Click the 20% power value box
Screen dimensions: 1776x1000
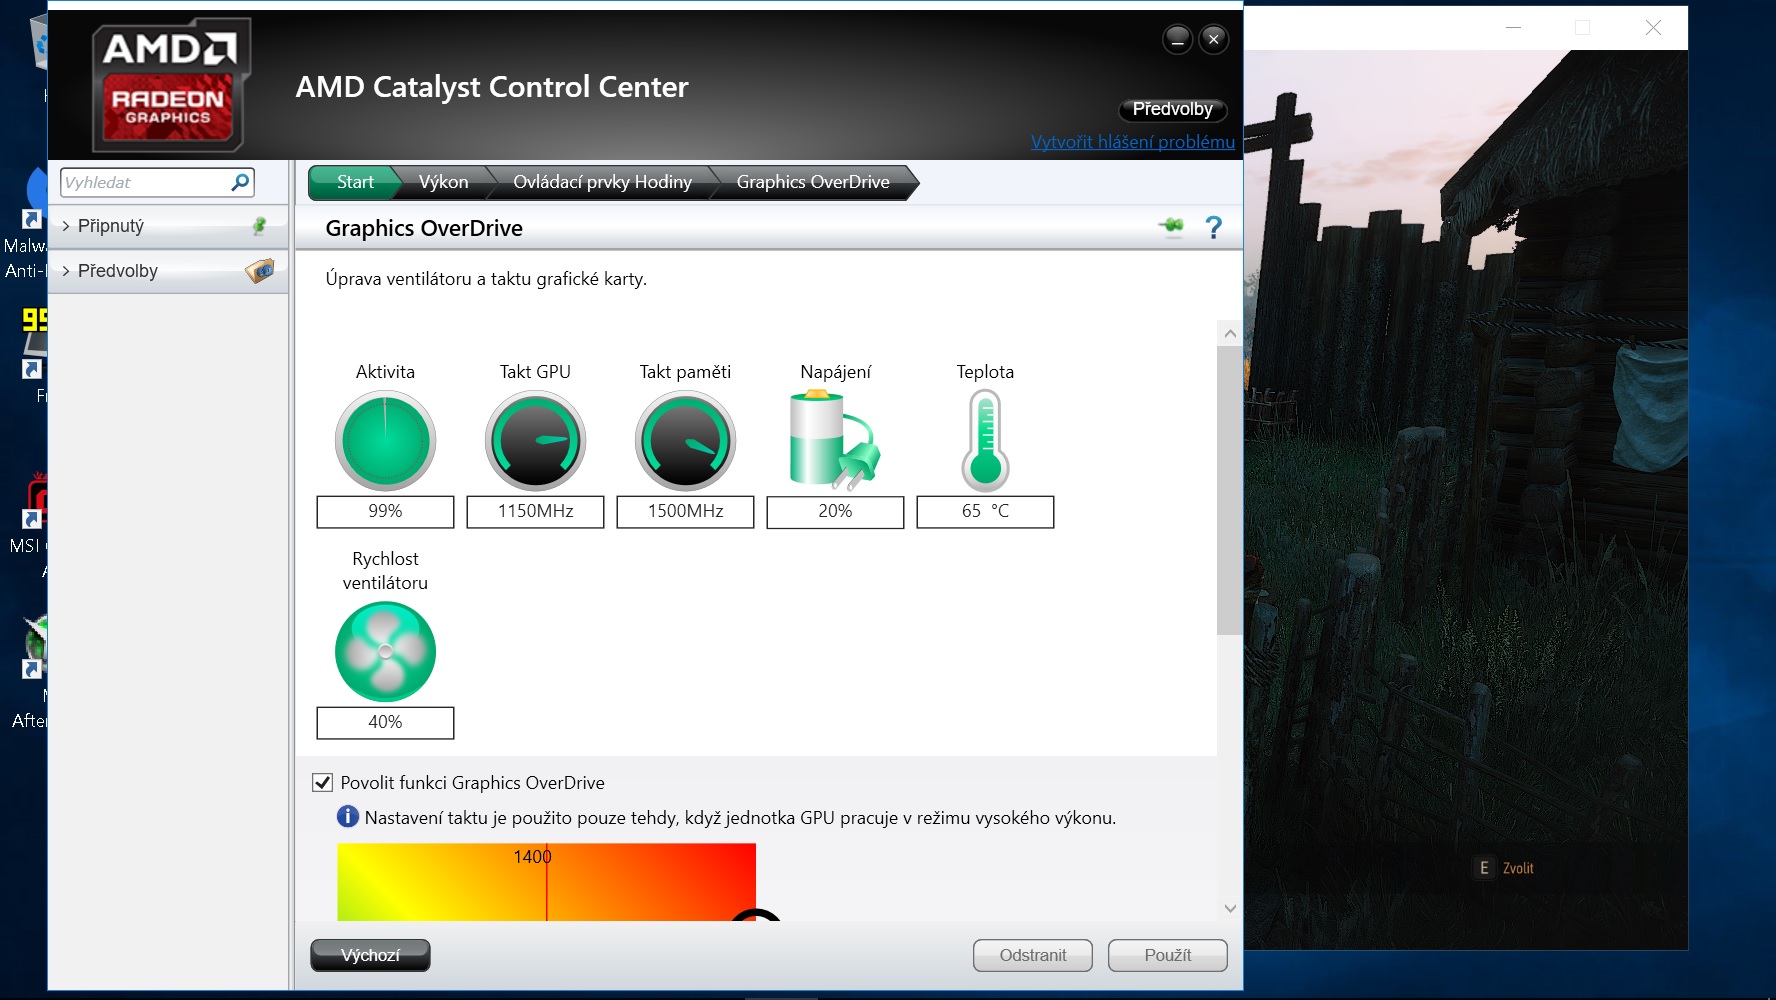pyautogui.click(x=835, y=511)
